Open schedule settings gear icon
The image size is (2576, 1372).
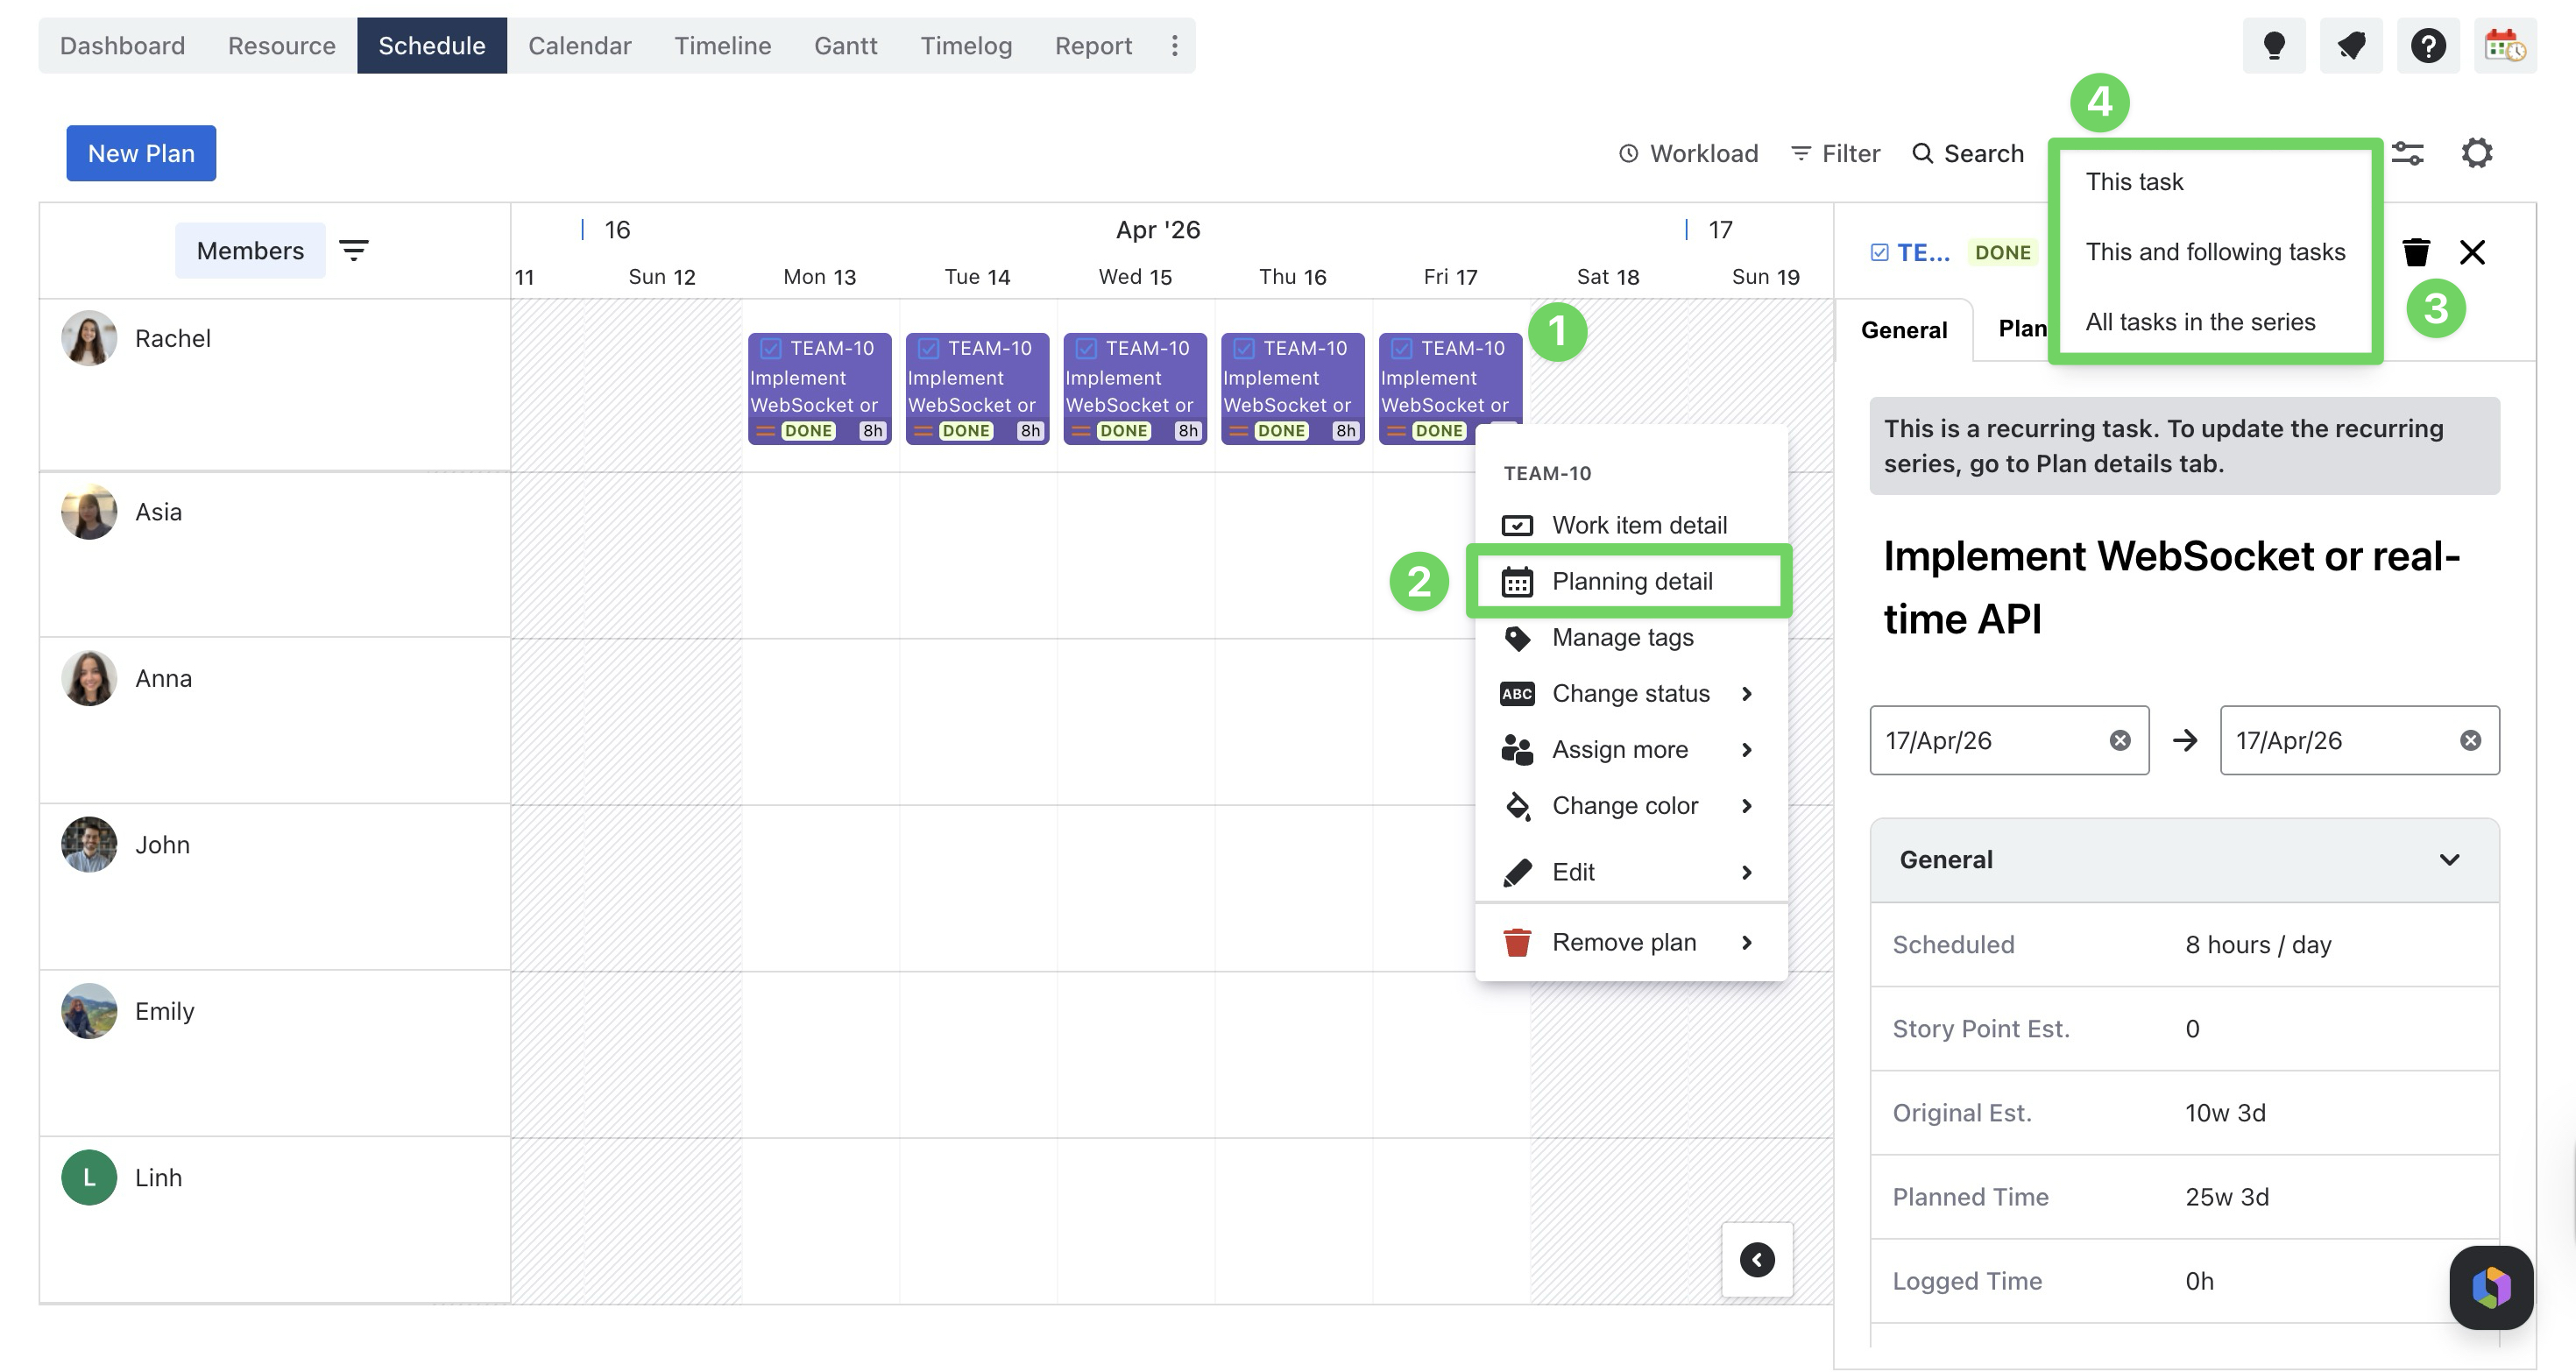(2476, 153)
